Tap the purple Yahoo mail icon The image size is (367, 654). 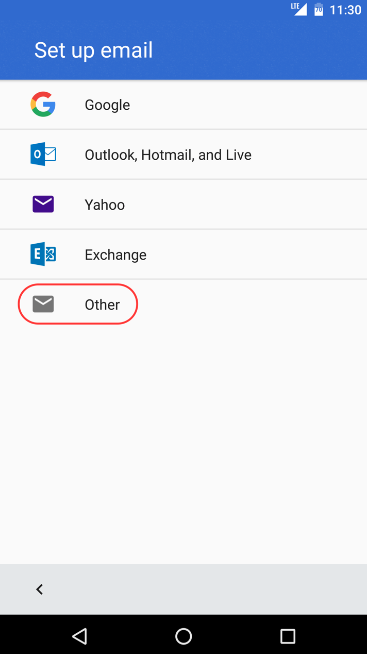click(43, 204)
